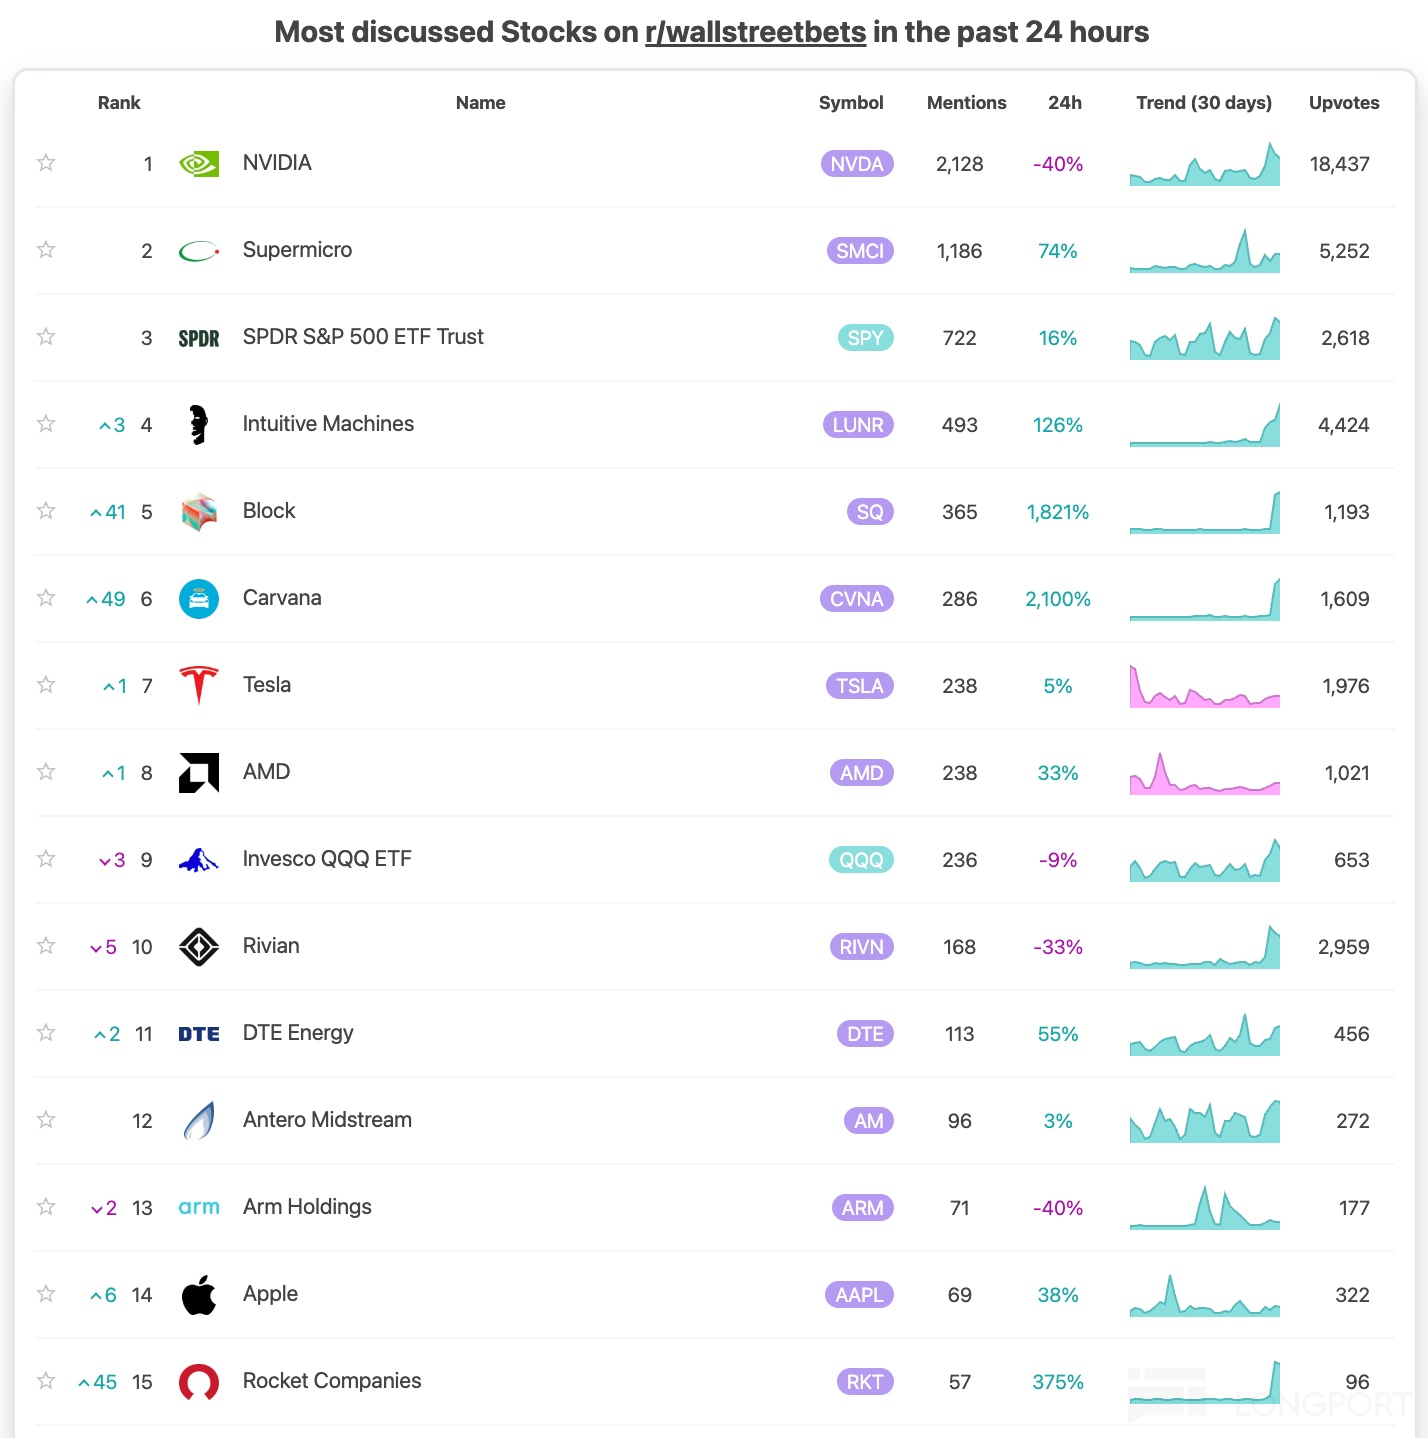Sort by Upvotes column header

coord(1343,103)
